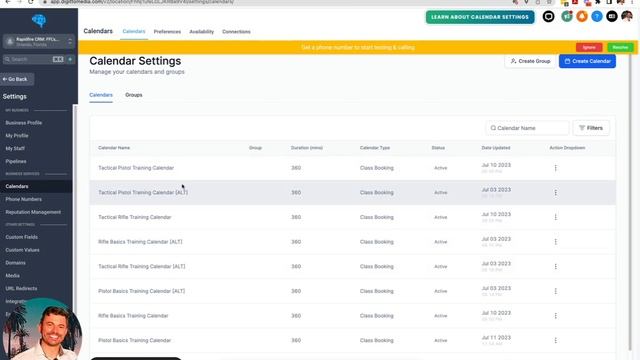Open Business Profile in settings sidebar
The width and height of the screenshot is (640, 360).
click(24, 122)
